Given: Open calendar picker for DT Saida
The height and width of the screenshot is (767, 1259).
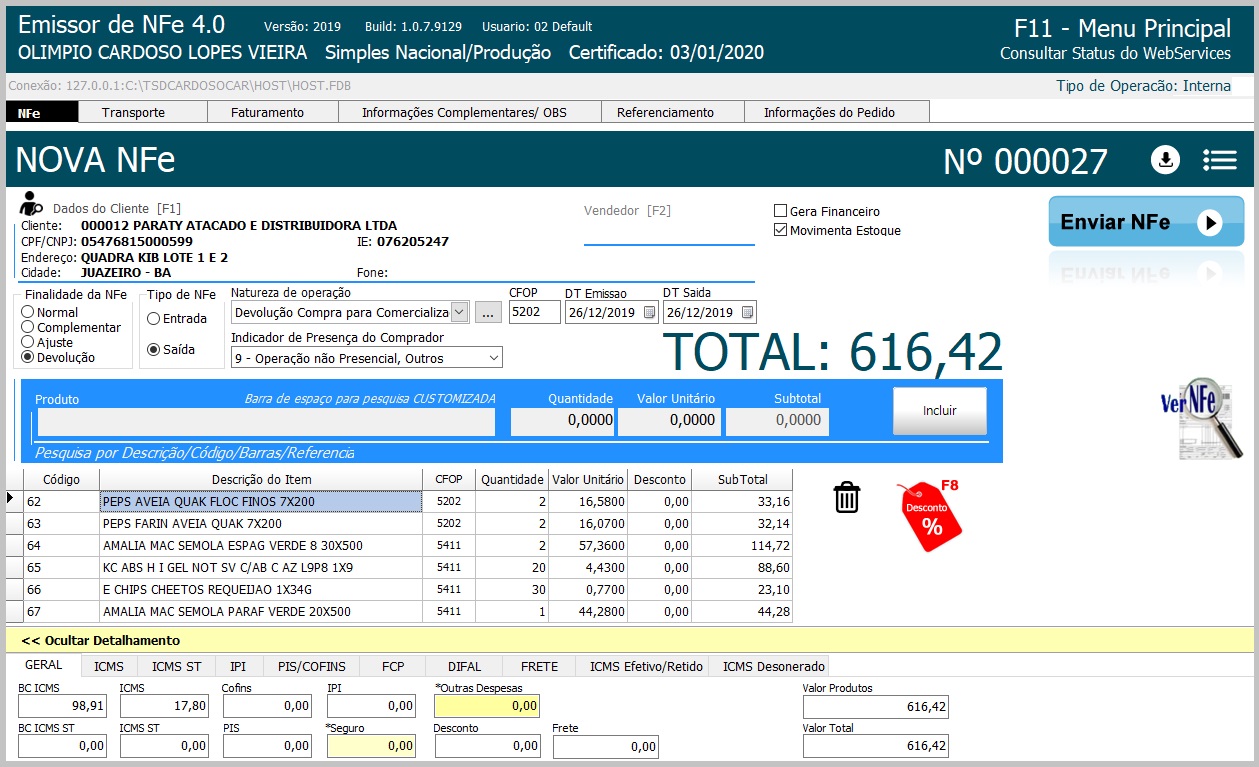Looking at the screenshot, I should coord(747,312).
